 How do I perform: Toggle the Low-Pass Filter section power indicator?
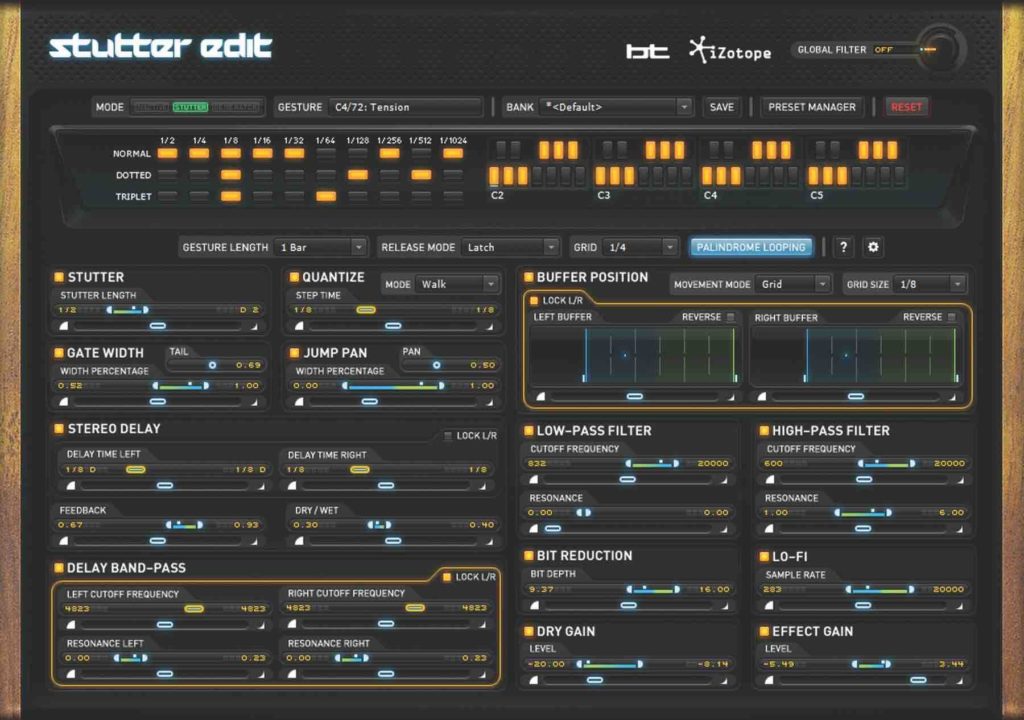pyautogui.click(x=529, y=430)
